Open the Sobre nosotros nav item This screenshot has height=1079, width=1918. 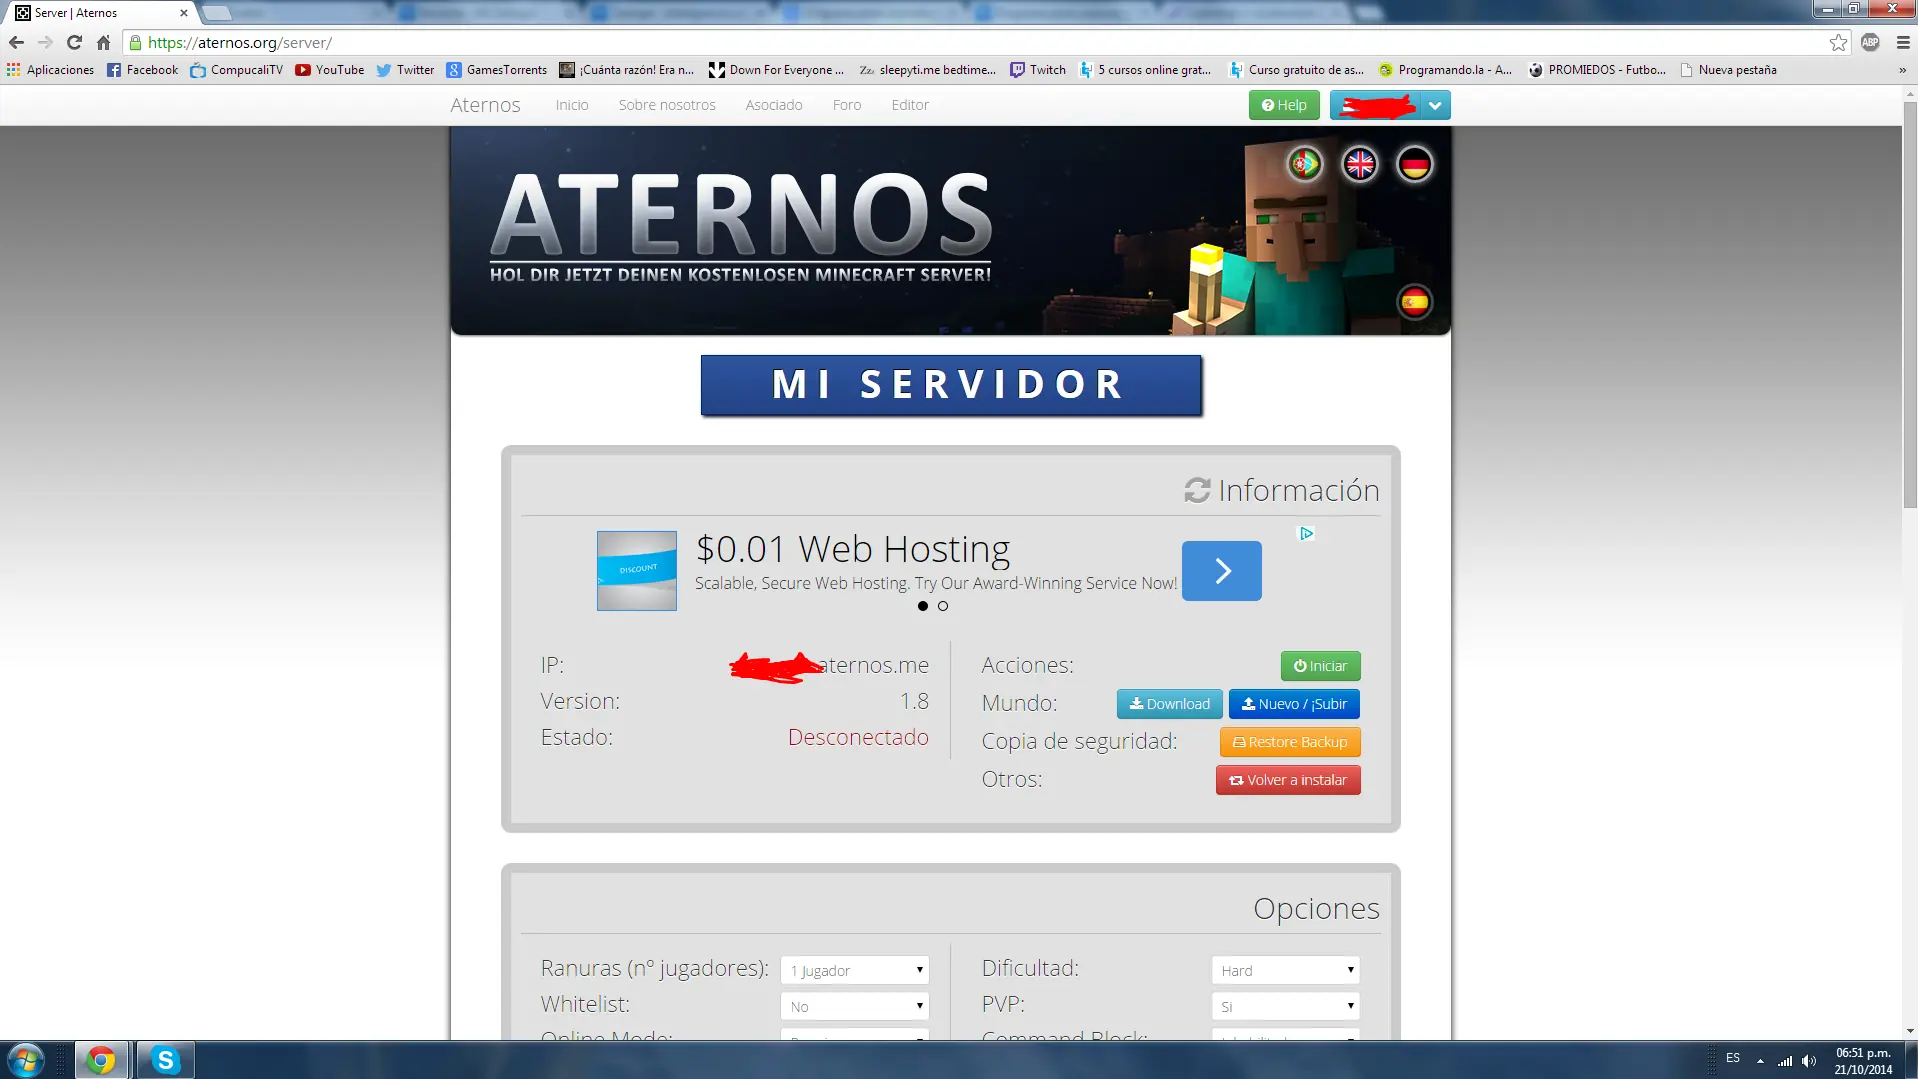pyautogui.click(x=667, y=105)
